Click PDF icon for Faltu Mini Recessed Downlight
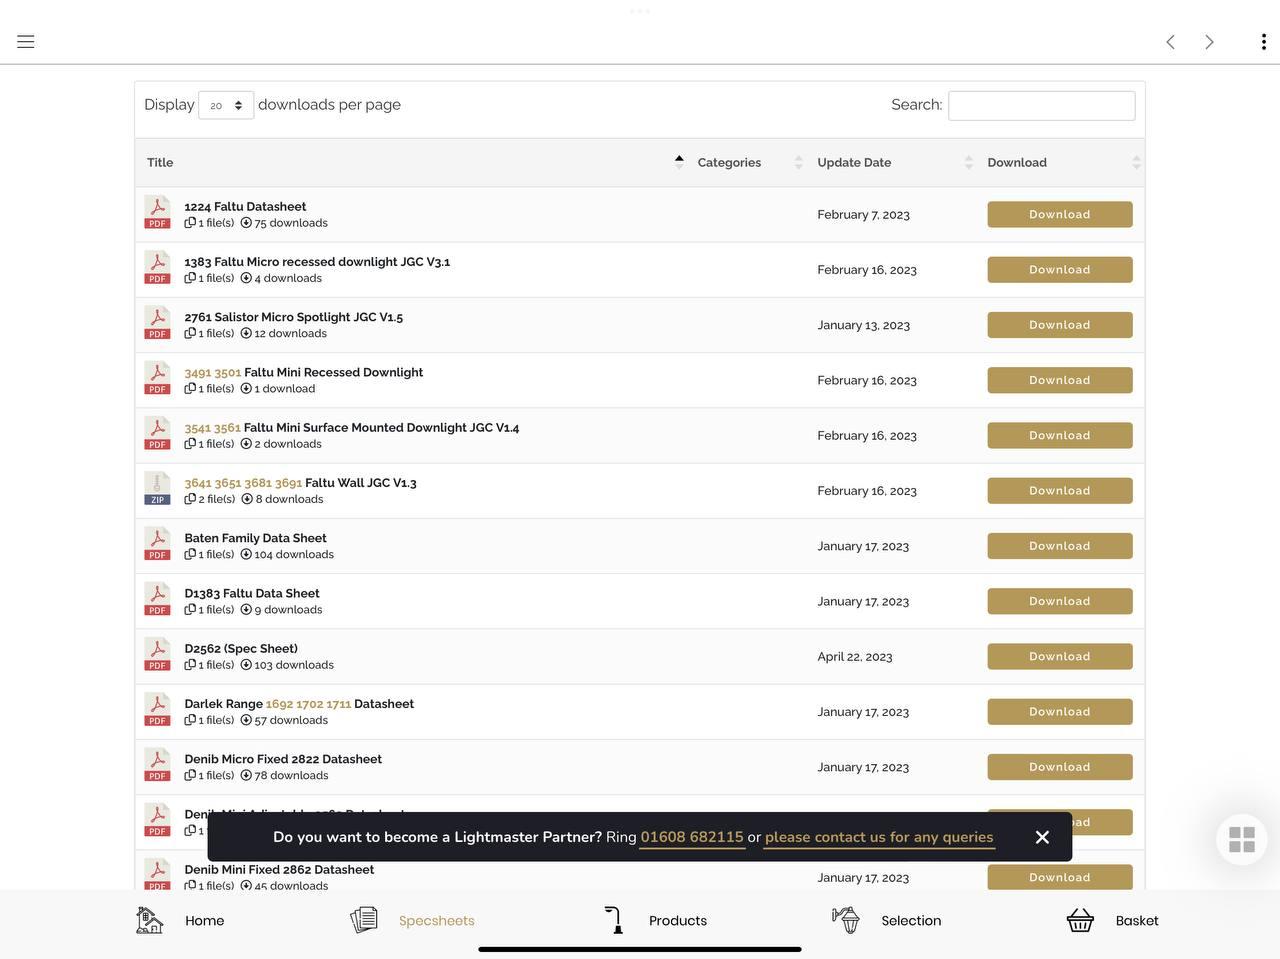This screenshot has height=959, width=1280. coord(157,378)
